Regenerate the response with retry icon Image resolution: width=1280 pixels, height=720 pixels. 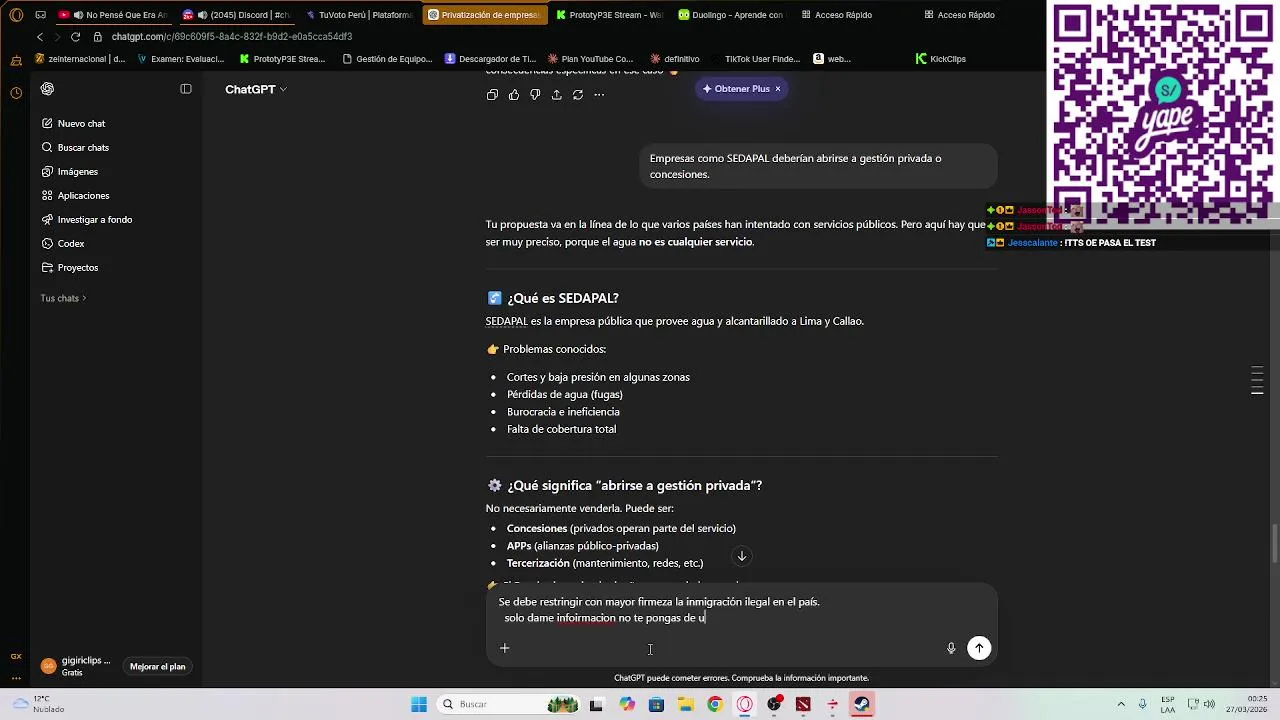(x=578, y=95)
